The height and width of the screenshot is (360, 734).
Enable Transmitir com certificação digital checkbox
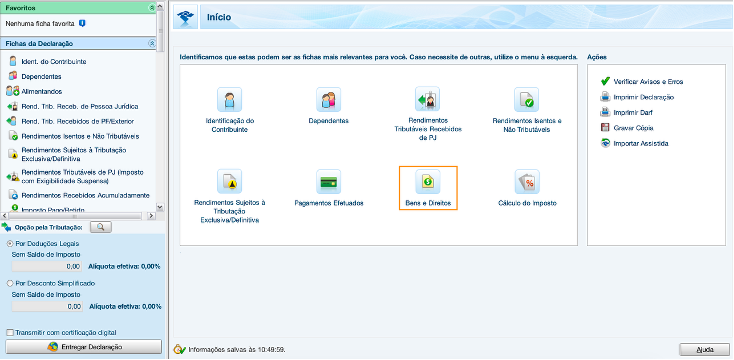pos(10,332)
